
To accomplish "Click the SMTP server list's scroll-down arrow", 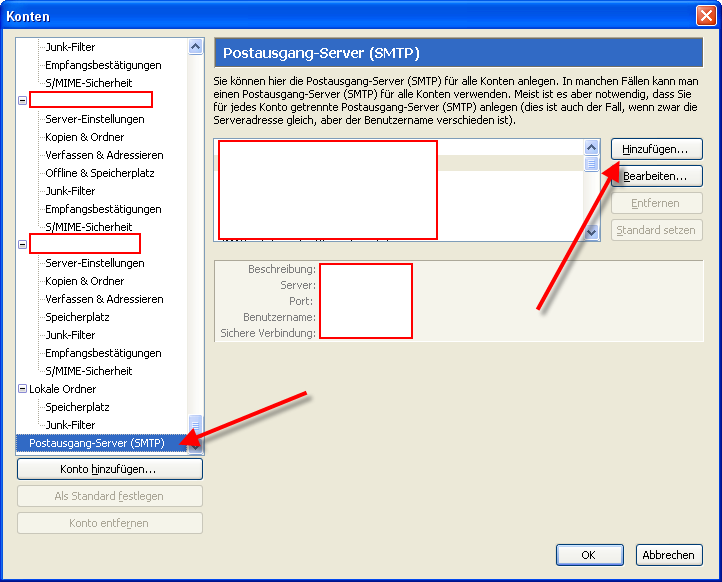I will point(591,231).
